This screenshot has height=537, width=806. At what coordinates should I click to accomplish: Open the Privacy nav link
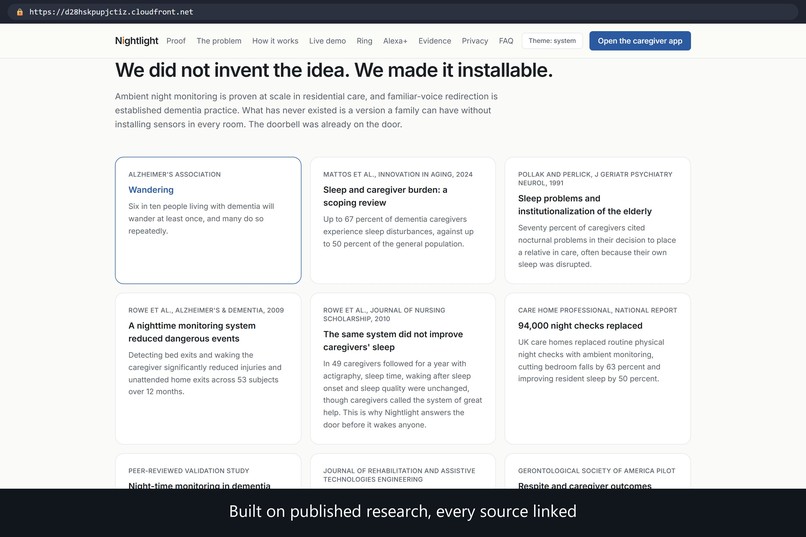click(x=475, y=41)
